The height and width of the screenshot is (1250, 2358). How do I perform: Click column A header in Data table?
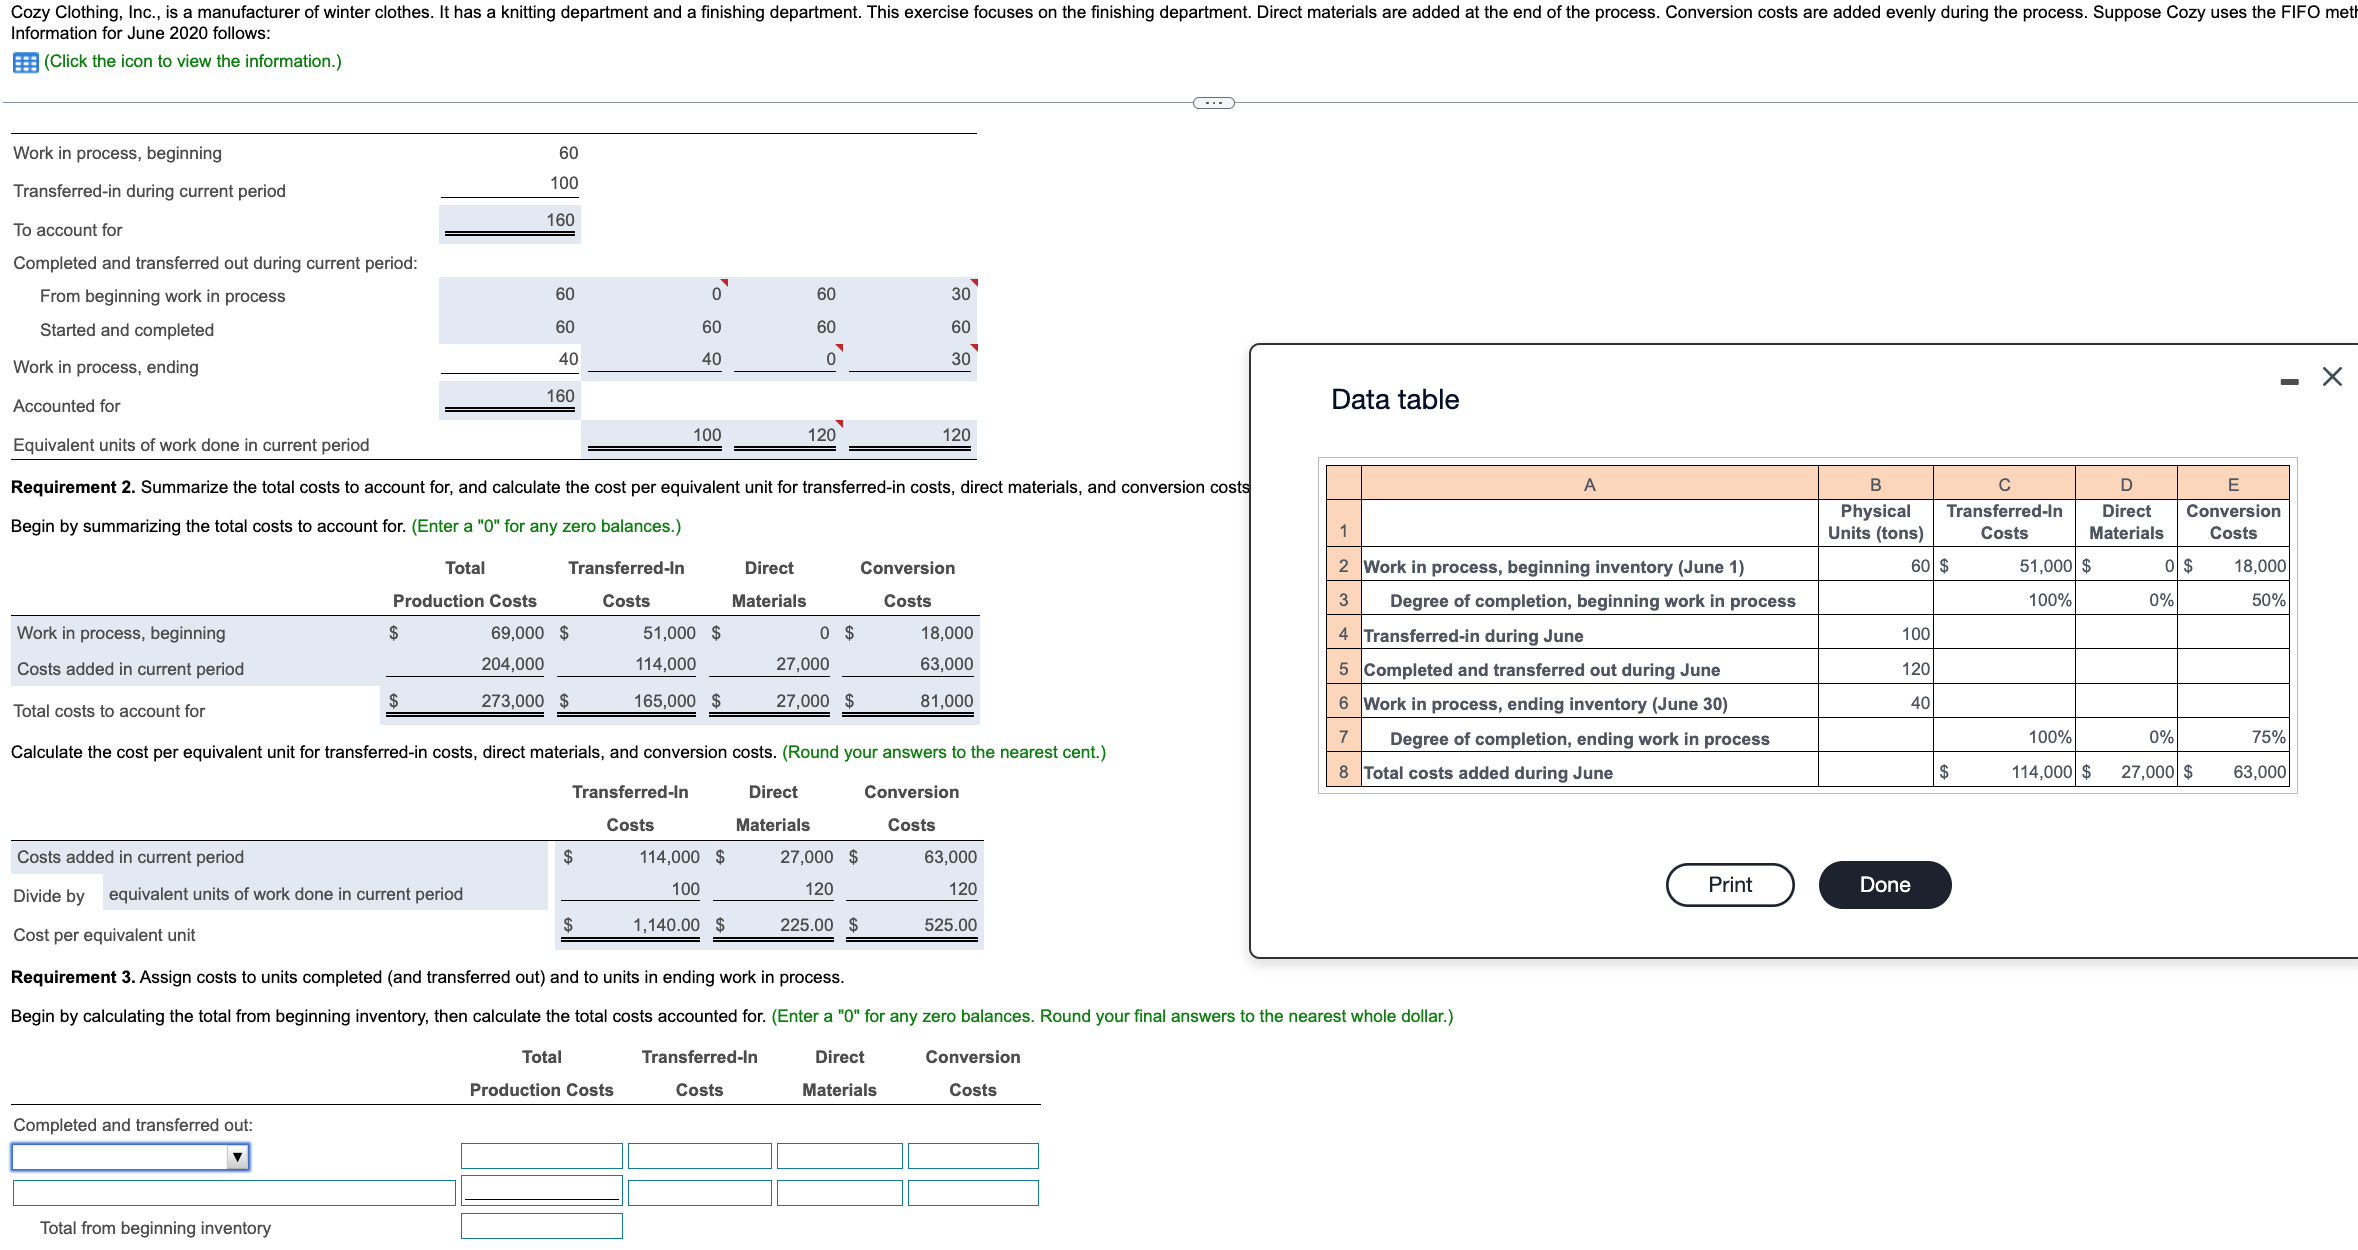pos(1589,485)
